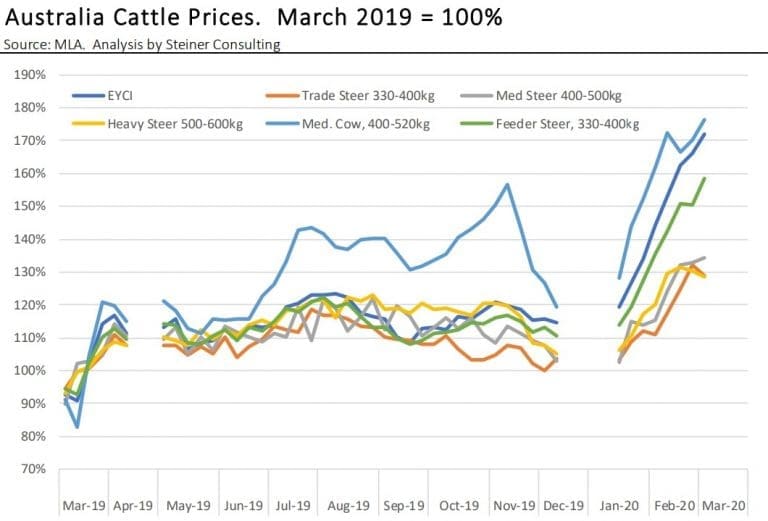
Task: Click the orange Trade Steer legend swatch
Action: [x=282, y=95]
